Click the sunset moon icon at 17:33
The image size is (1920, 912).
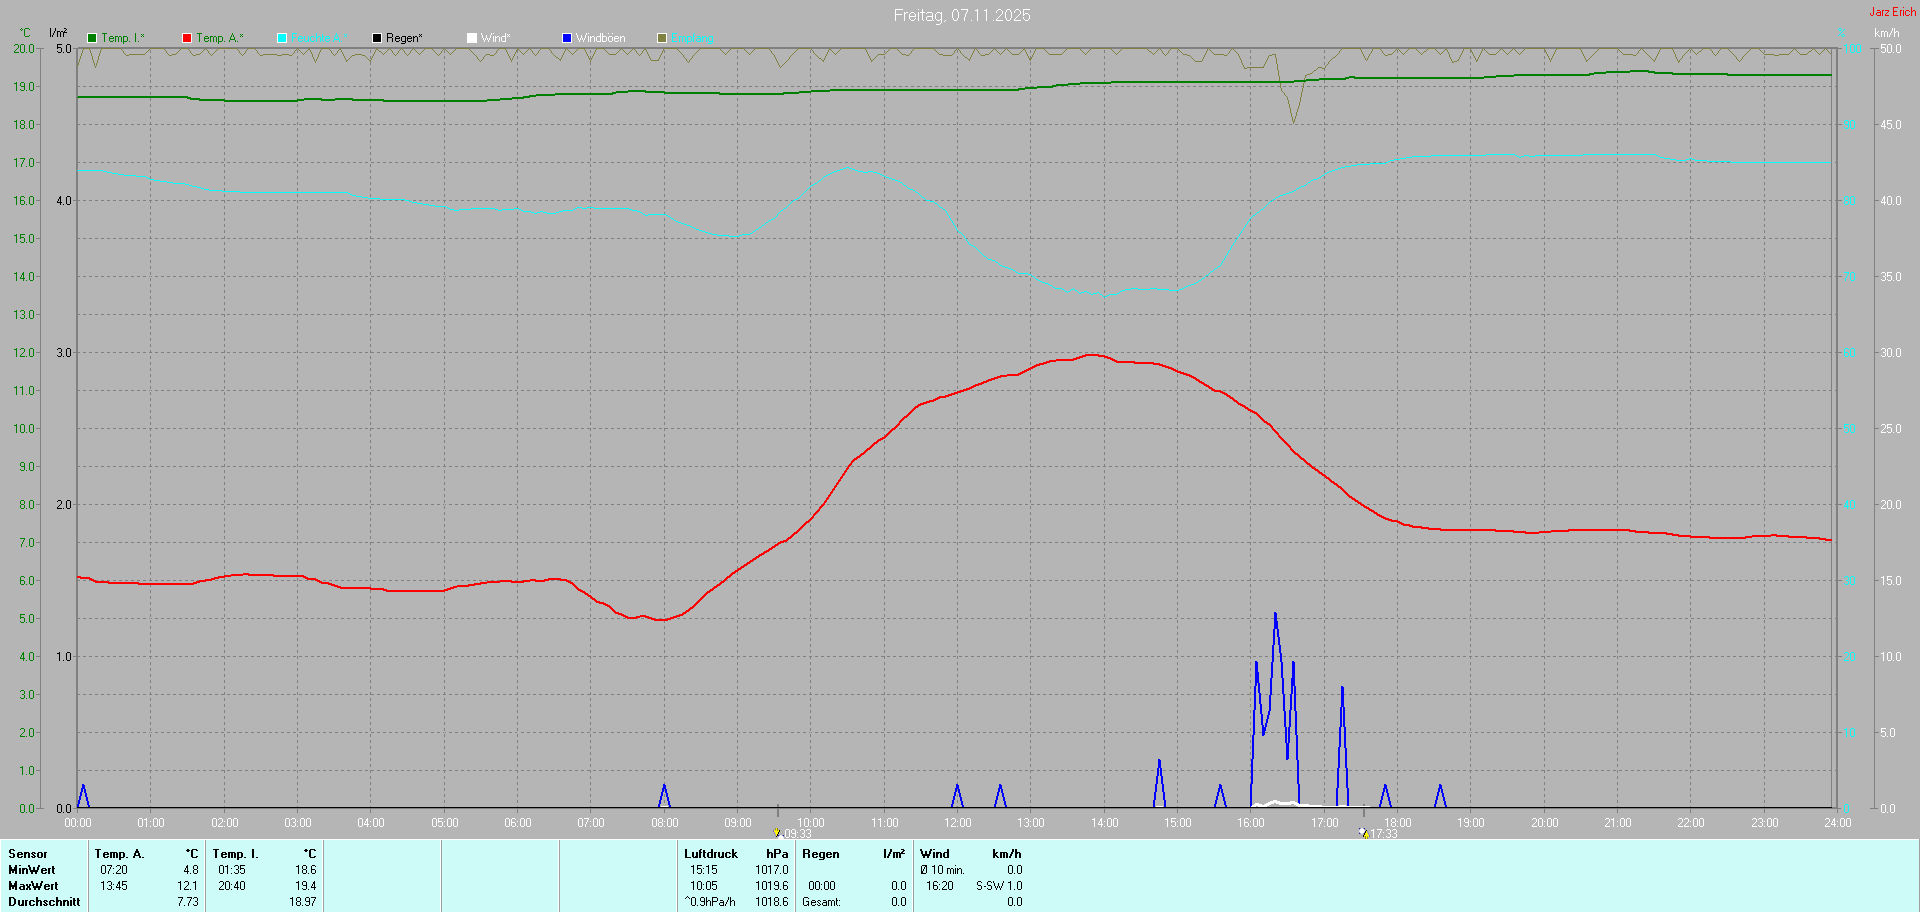1363,832
